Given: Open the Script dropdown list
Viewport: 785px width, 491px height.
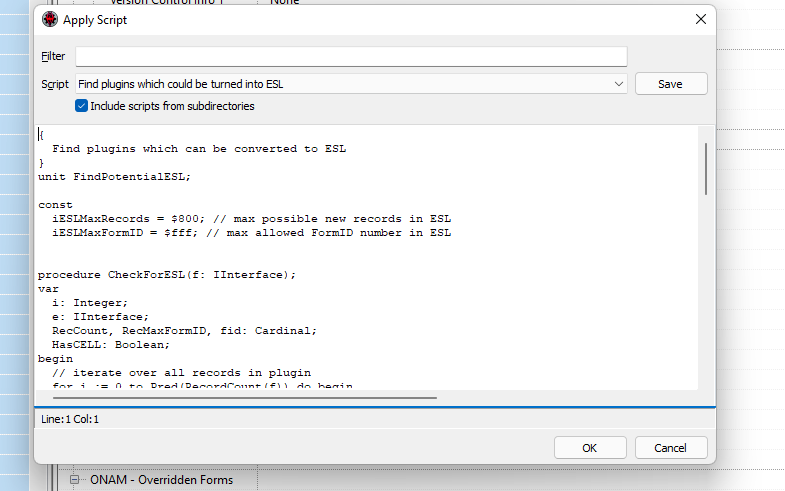Looking at the screenshot, I should (x=619, y=84).
